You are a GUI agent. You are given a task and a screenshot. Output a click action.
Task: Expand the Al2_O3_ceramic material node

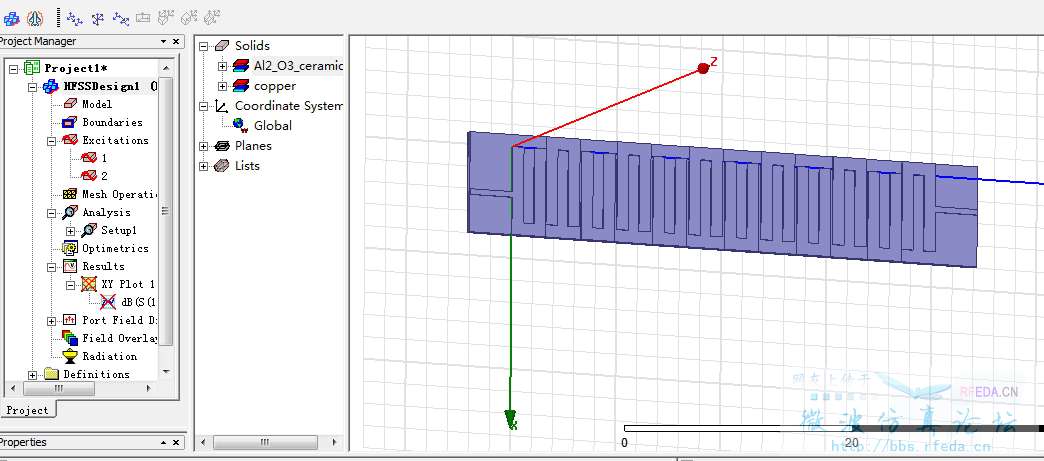223,66
